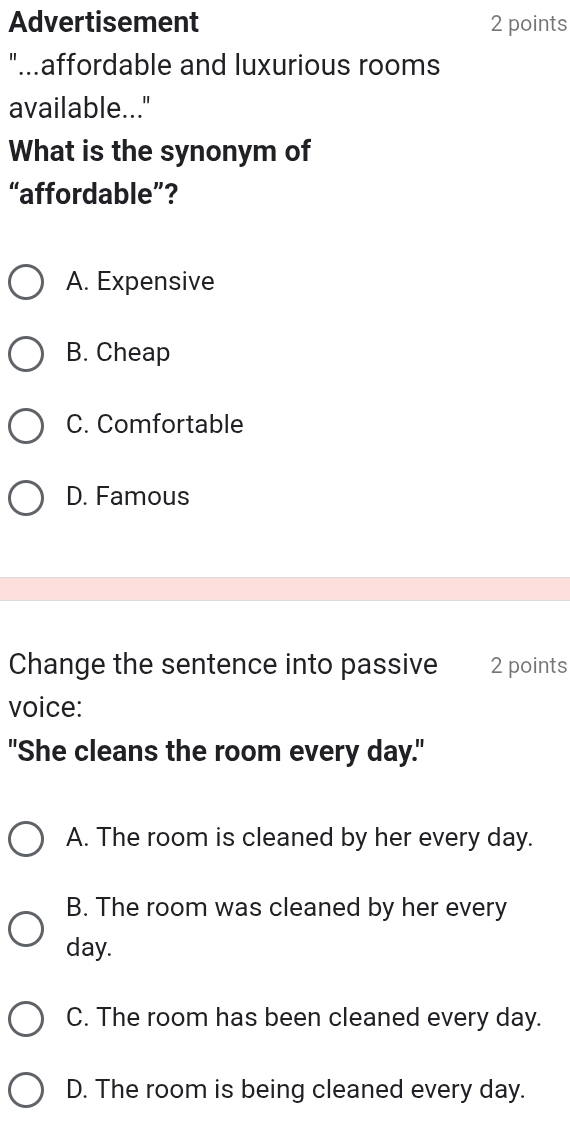Select the C. Comfortable radio button

[25, 426]
